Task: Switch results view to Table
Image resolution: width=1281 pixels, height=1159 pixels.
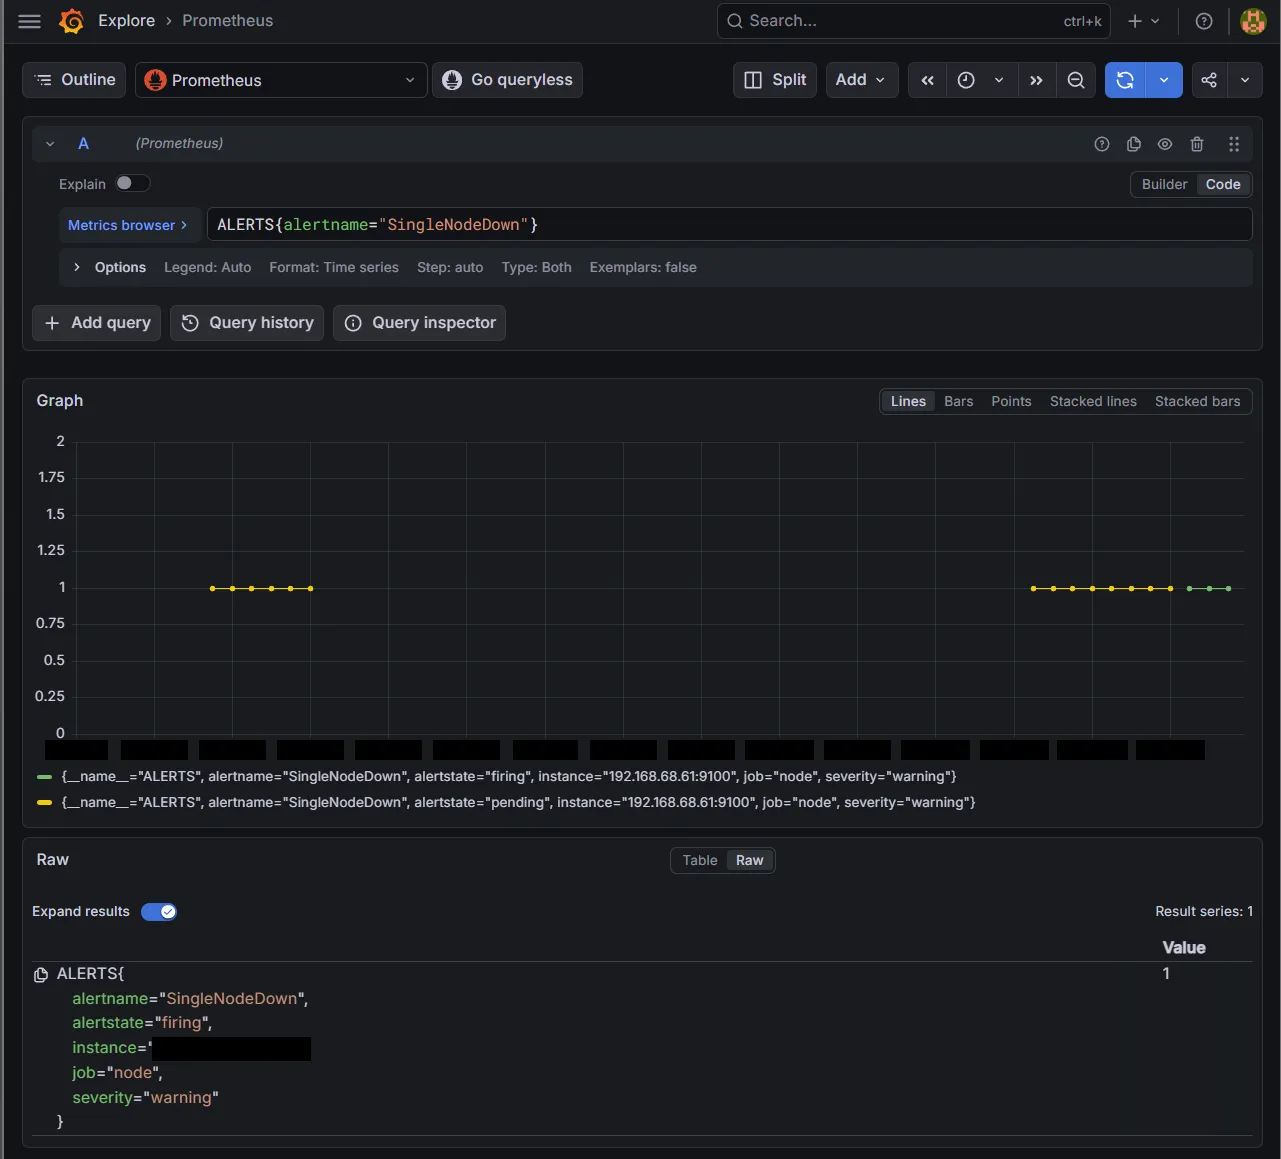Action: coord(700,860)
